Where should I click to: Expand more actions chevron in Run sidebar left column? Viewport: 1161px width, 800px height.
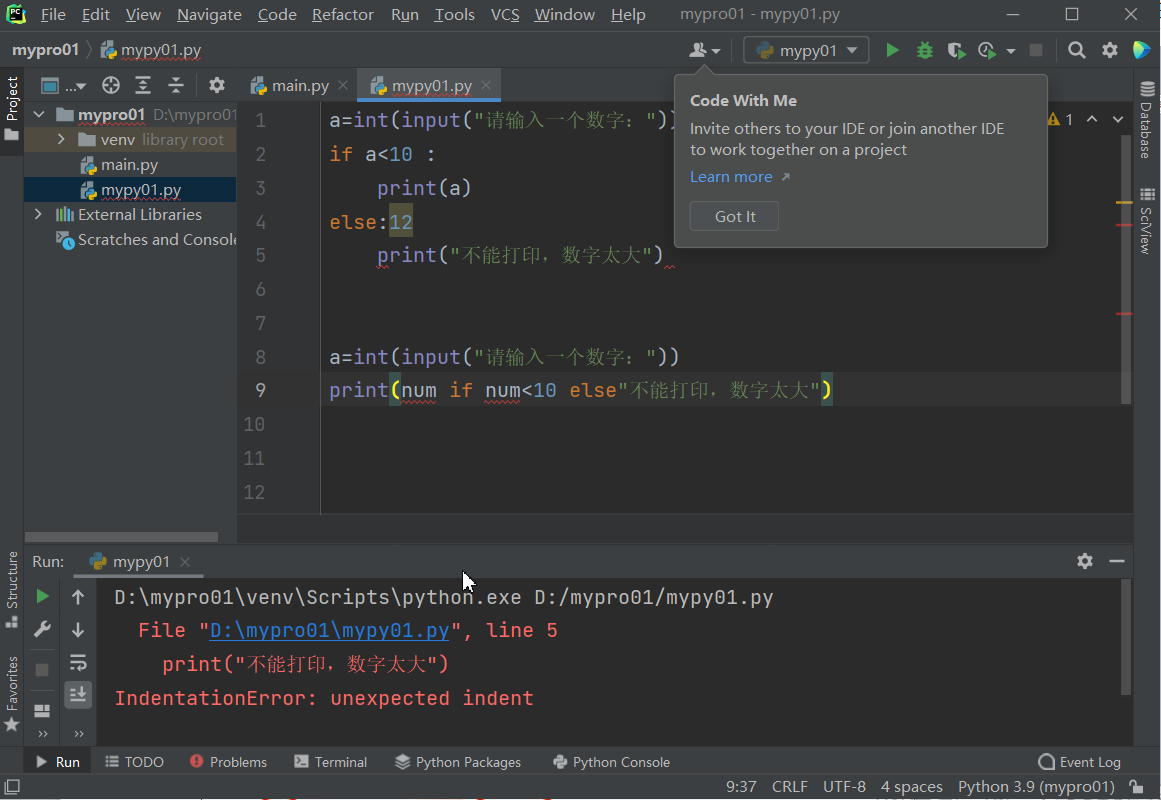point(42,734)
